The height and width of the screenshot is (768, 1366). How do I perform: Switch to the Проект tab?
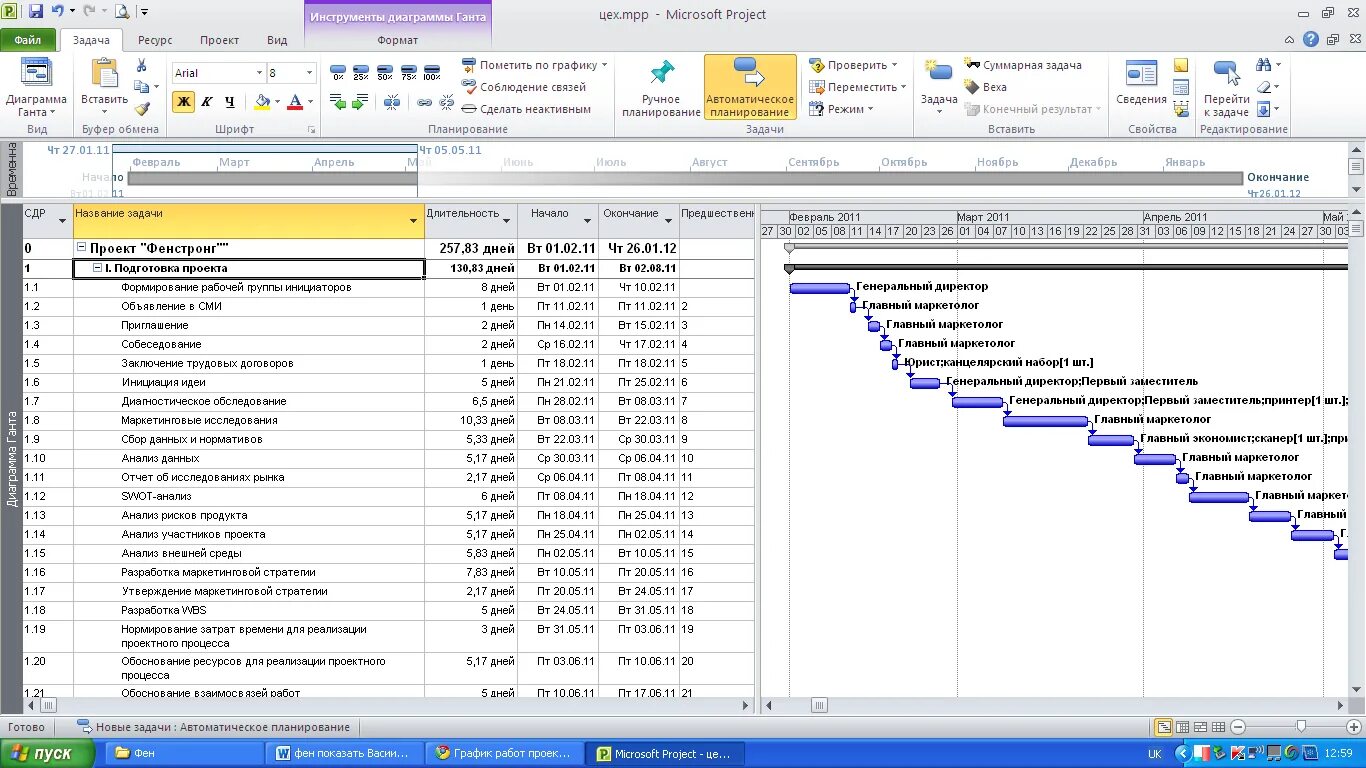pyautogui.click(x=219, y=40)
